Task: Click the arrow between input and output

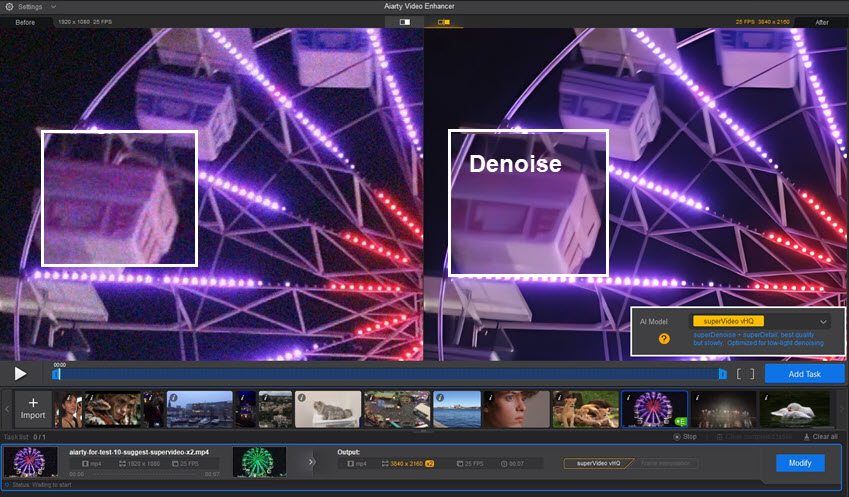Action: [x=311, y=462]
